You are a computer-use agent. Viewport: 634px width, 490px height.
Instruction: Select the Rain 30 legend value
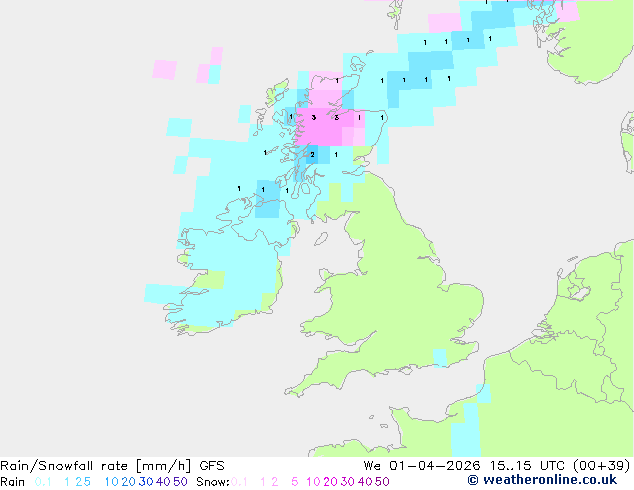point(146,482)
